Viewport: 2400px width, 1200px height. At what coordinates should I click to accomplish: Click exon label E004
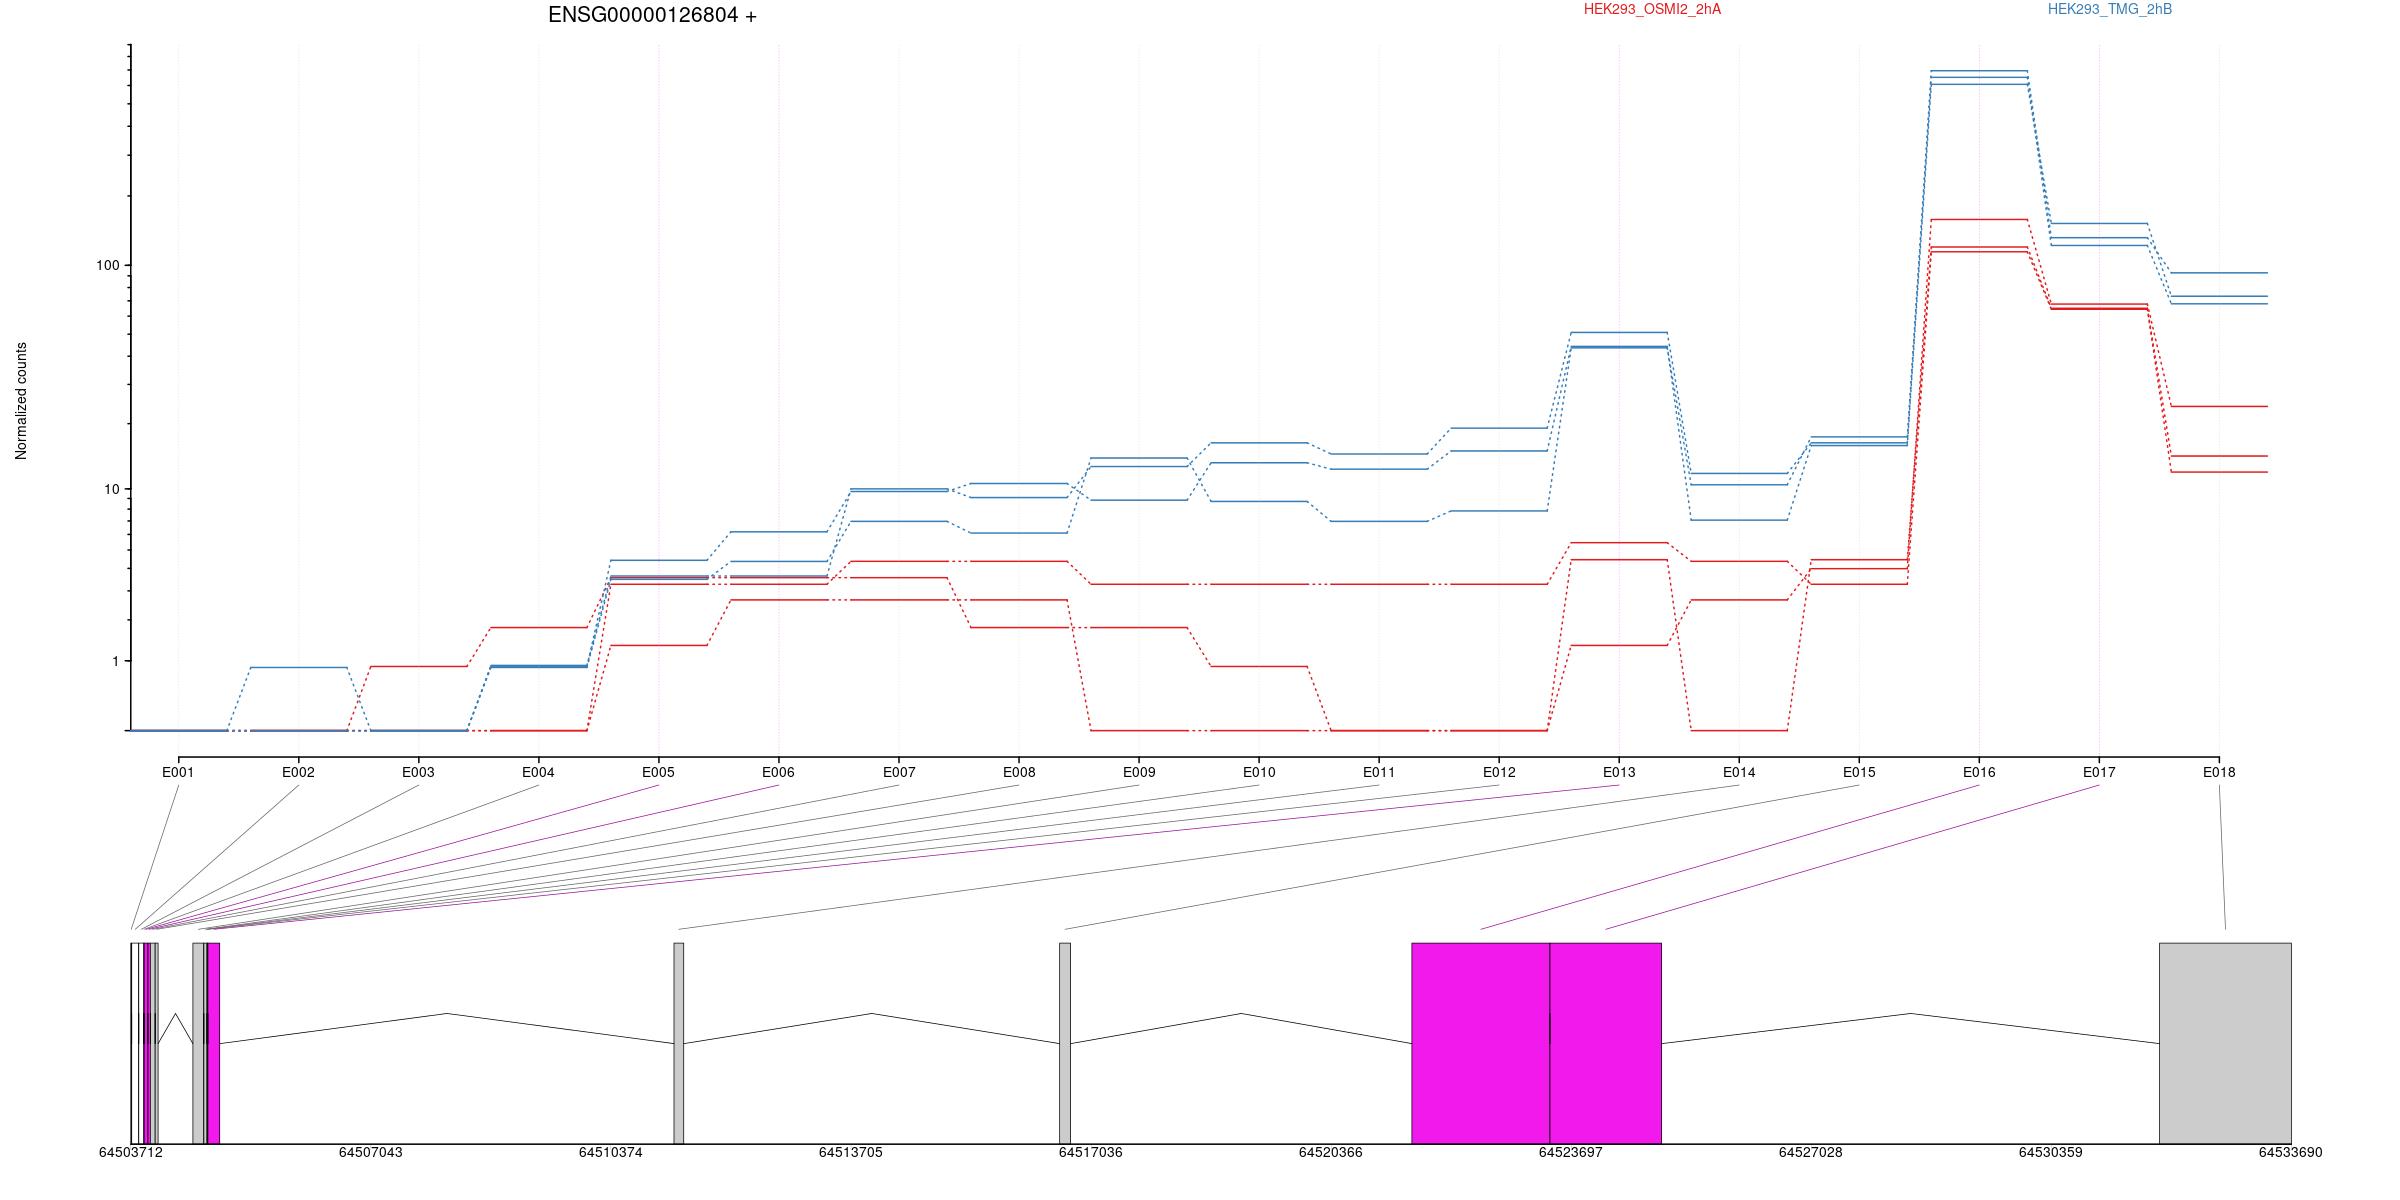pos(538,772)
